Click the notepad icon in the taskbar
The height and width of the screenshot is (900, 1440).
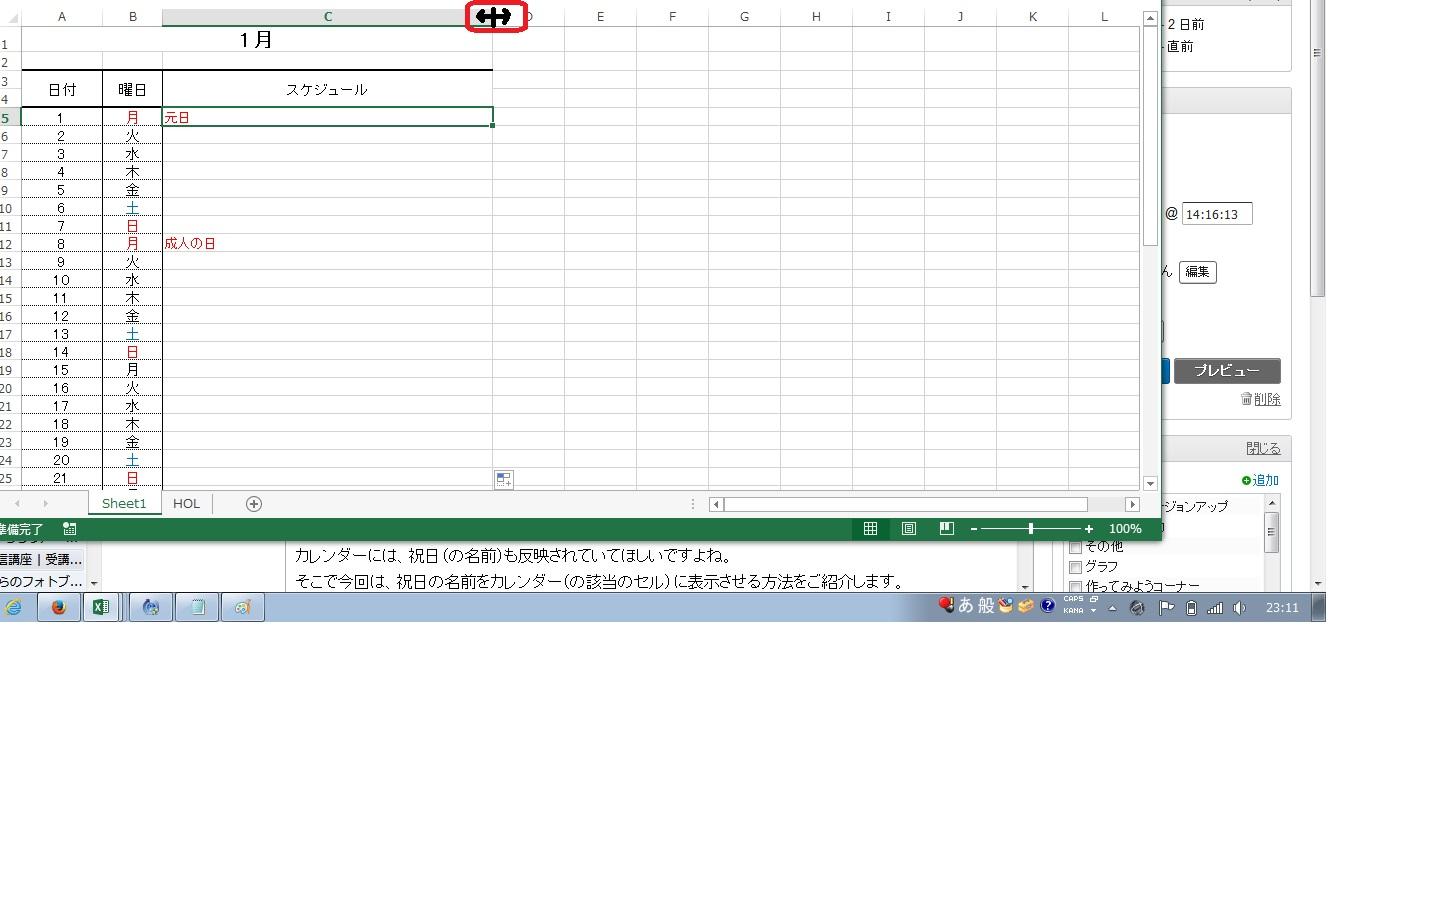[x=197, y=607]
